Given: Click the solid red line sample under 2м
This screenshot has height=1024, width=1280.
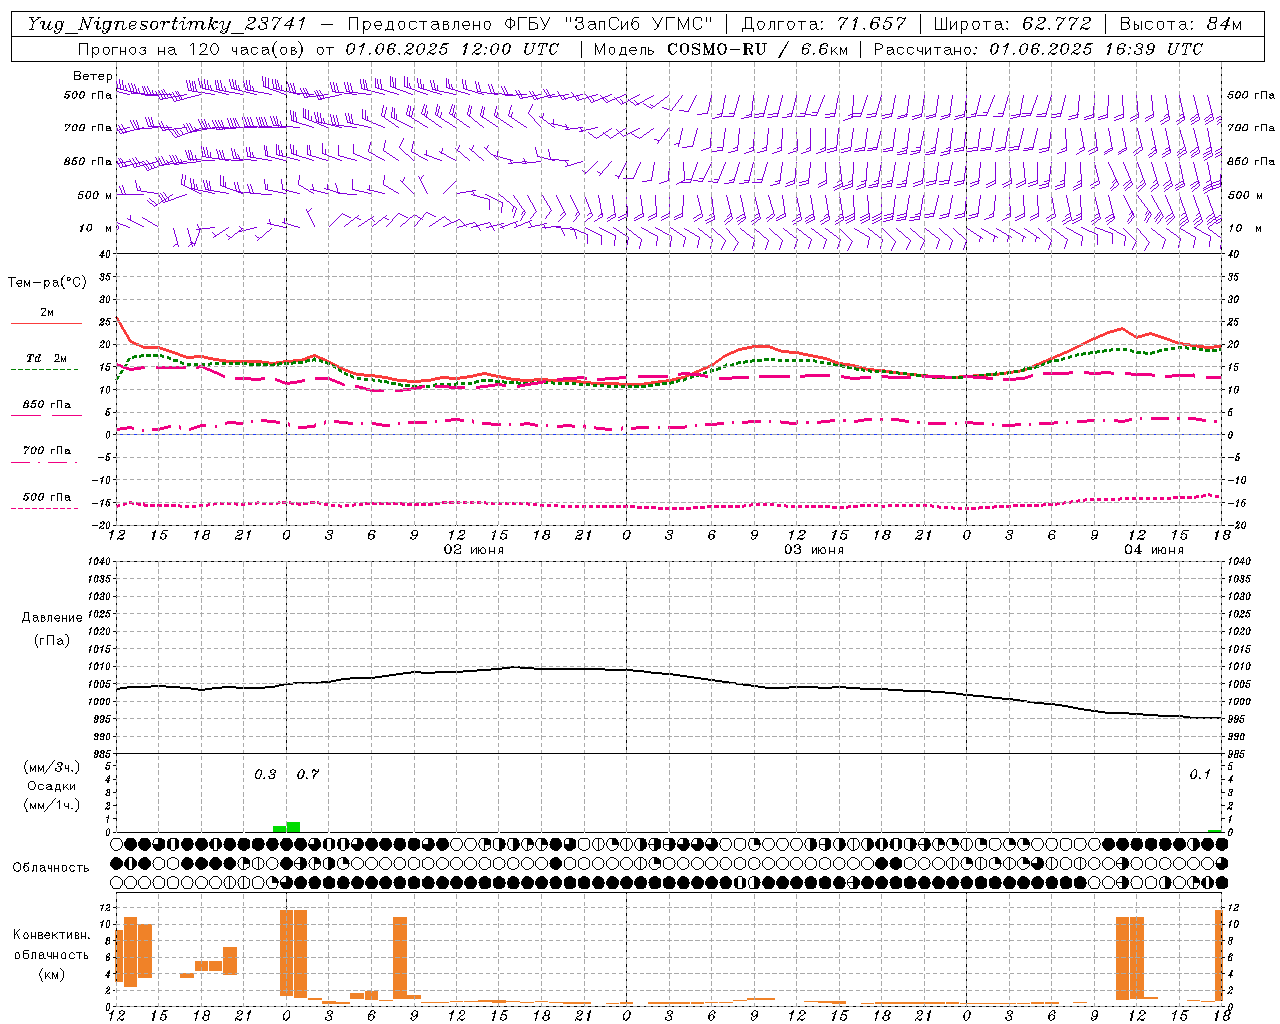Looking at the screenshot, I should pos(46,323).
